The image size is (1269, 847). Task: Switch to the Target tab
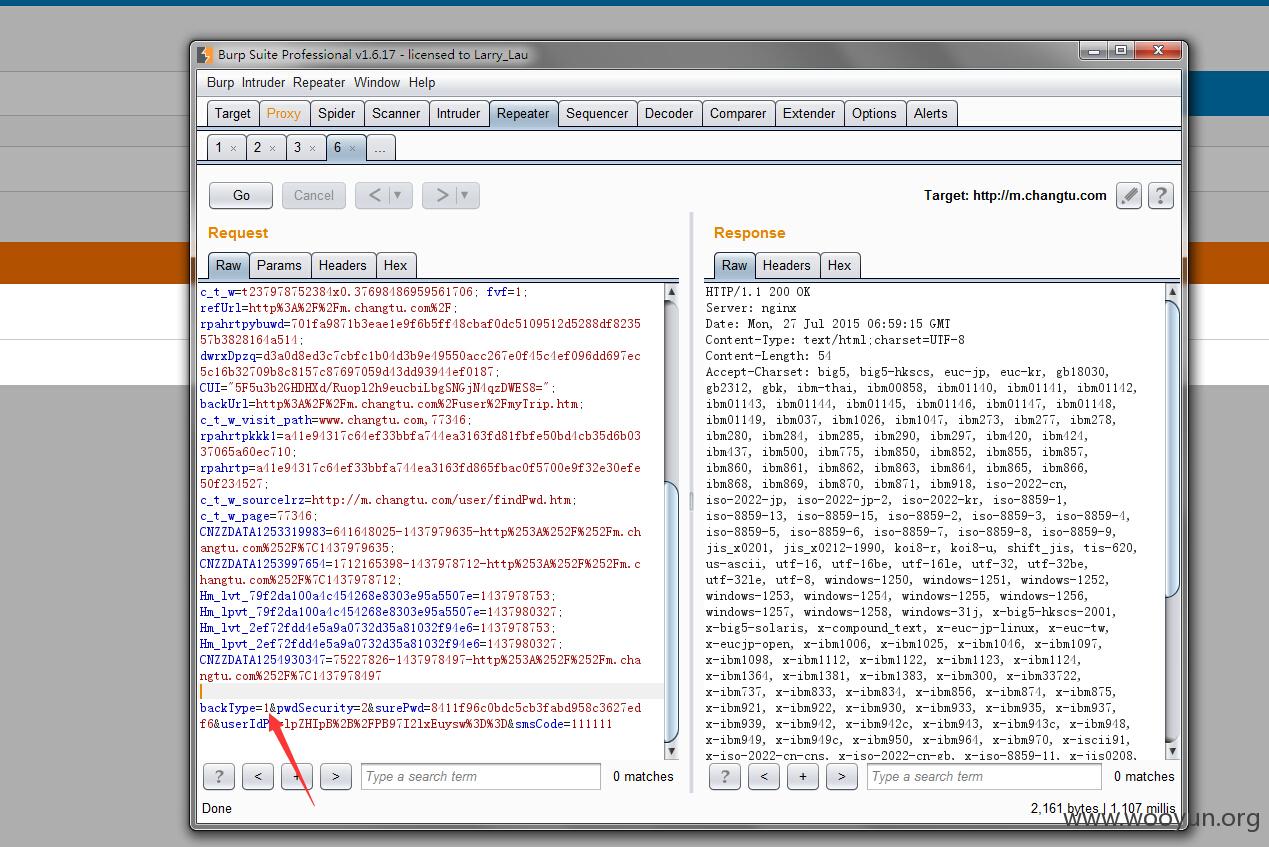point(233,114)
